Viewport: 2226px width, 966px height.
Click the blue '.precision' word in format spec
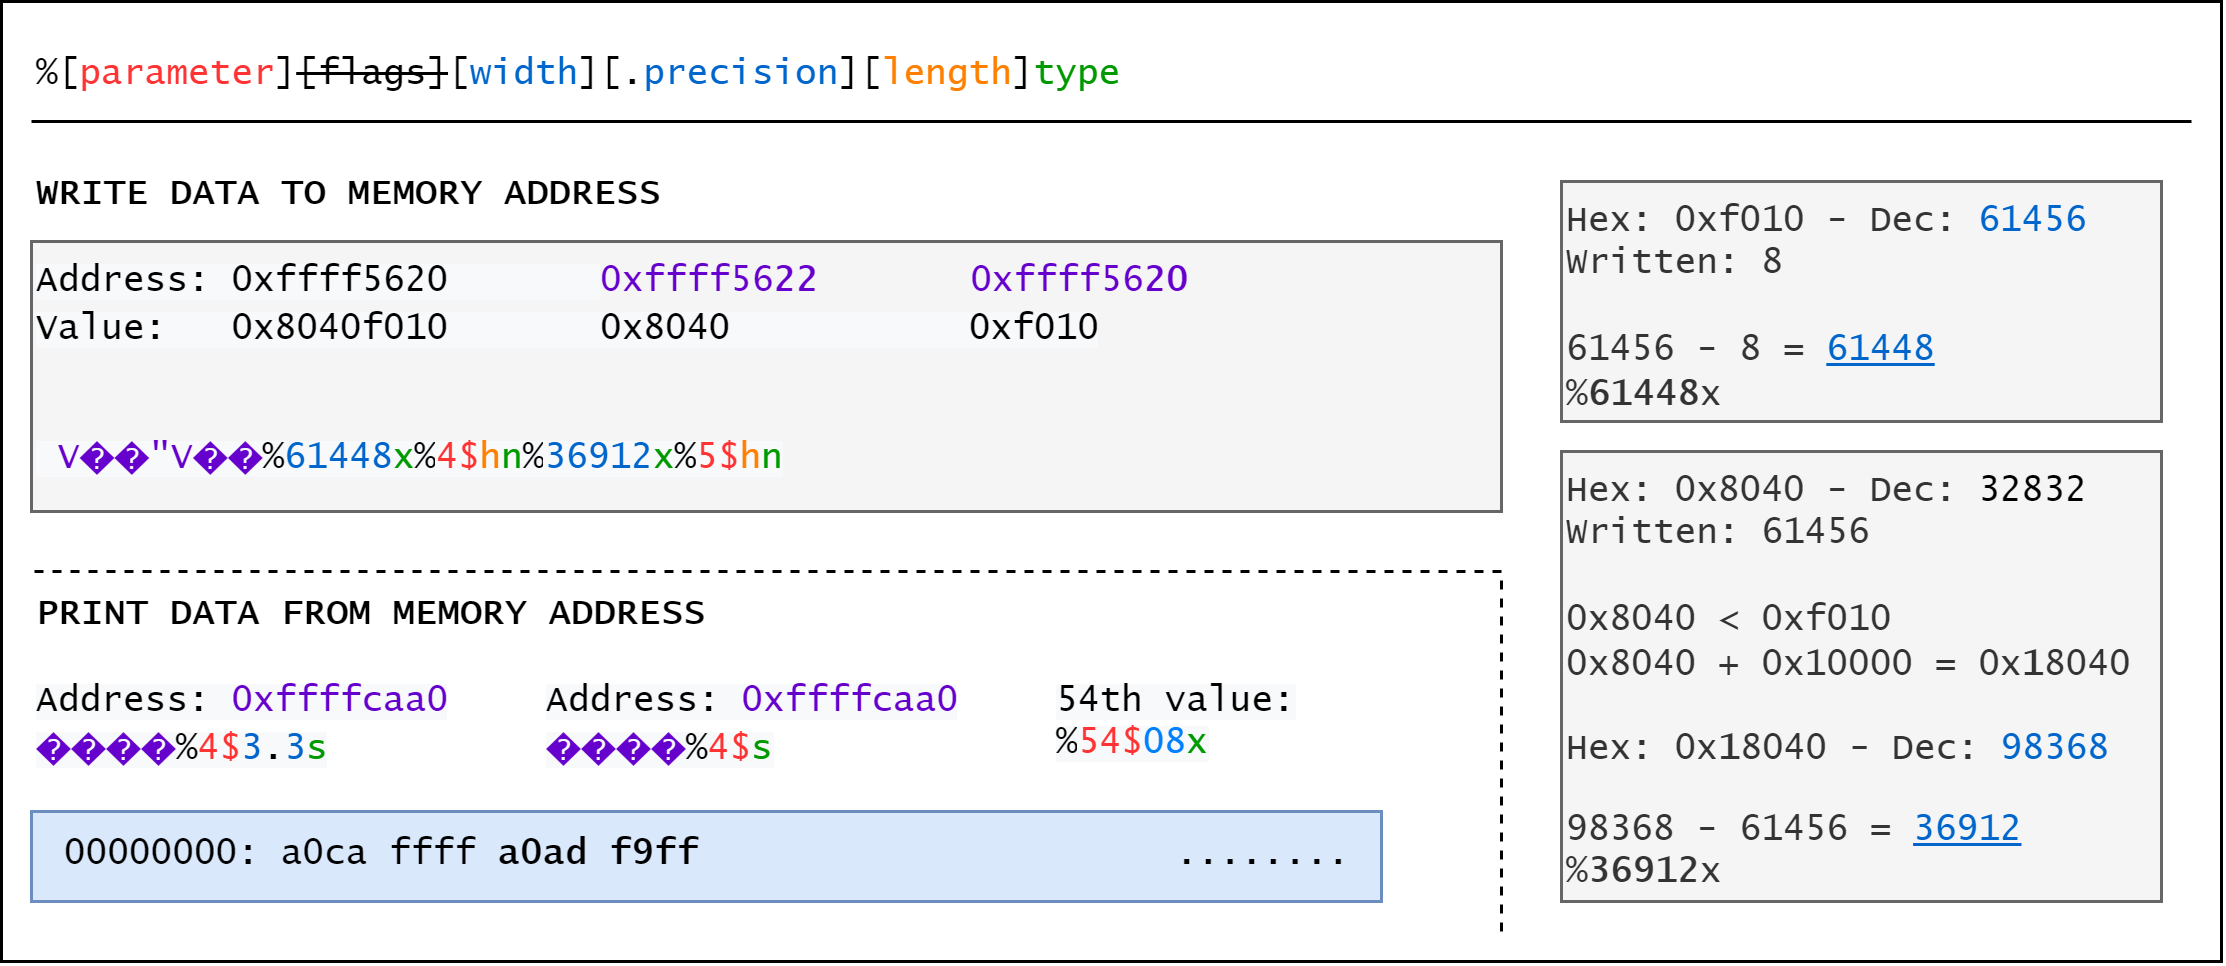tap(730, 72)
